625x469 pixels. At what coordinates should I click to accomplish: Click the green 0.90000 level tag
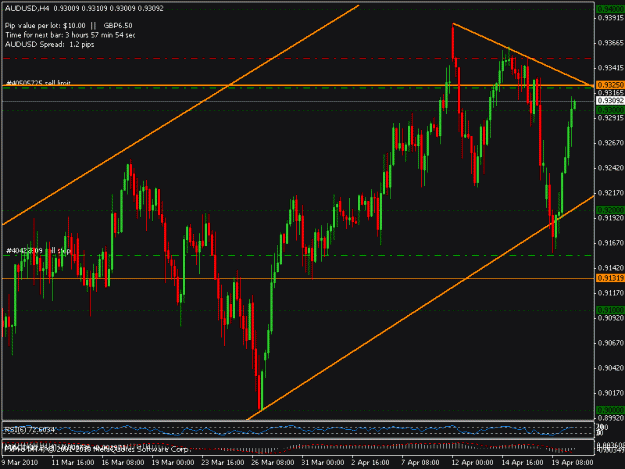click(x=610, y=410)
